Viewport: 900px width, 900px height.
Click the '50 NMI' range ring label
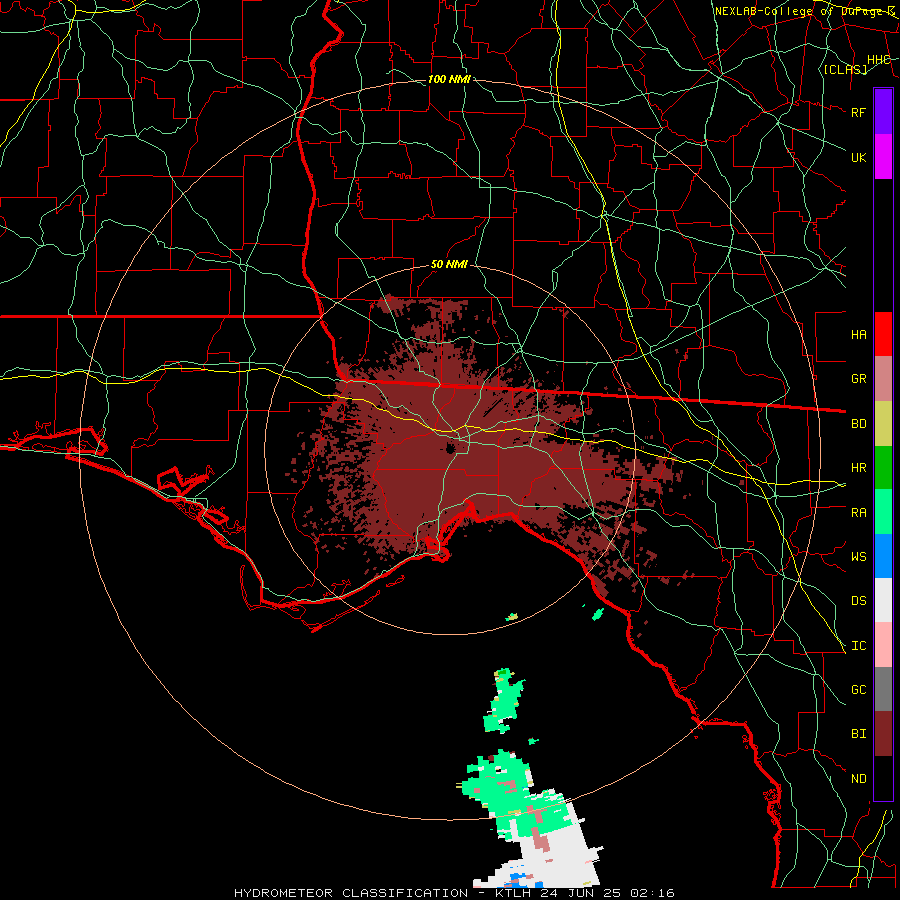pos(449,265)
